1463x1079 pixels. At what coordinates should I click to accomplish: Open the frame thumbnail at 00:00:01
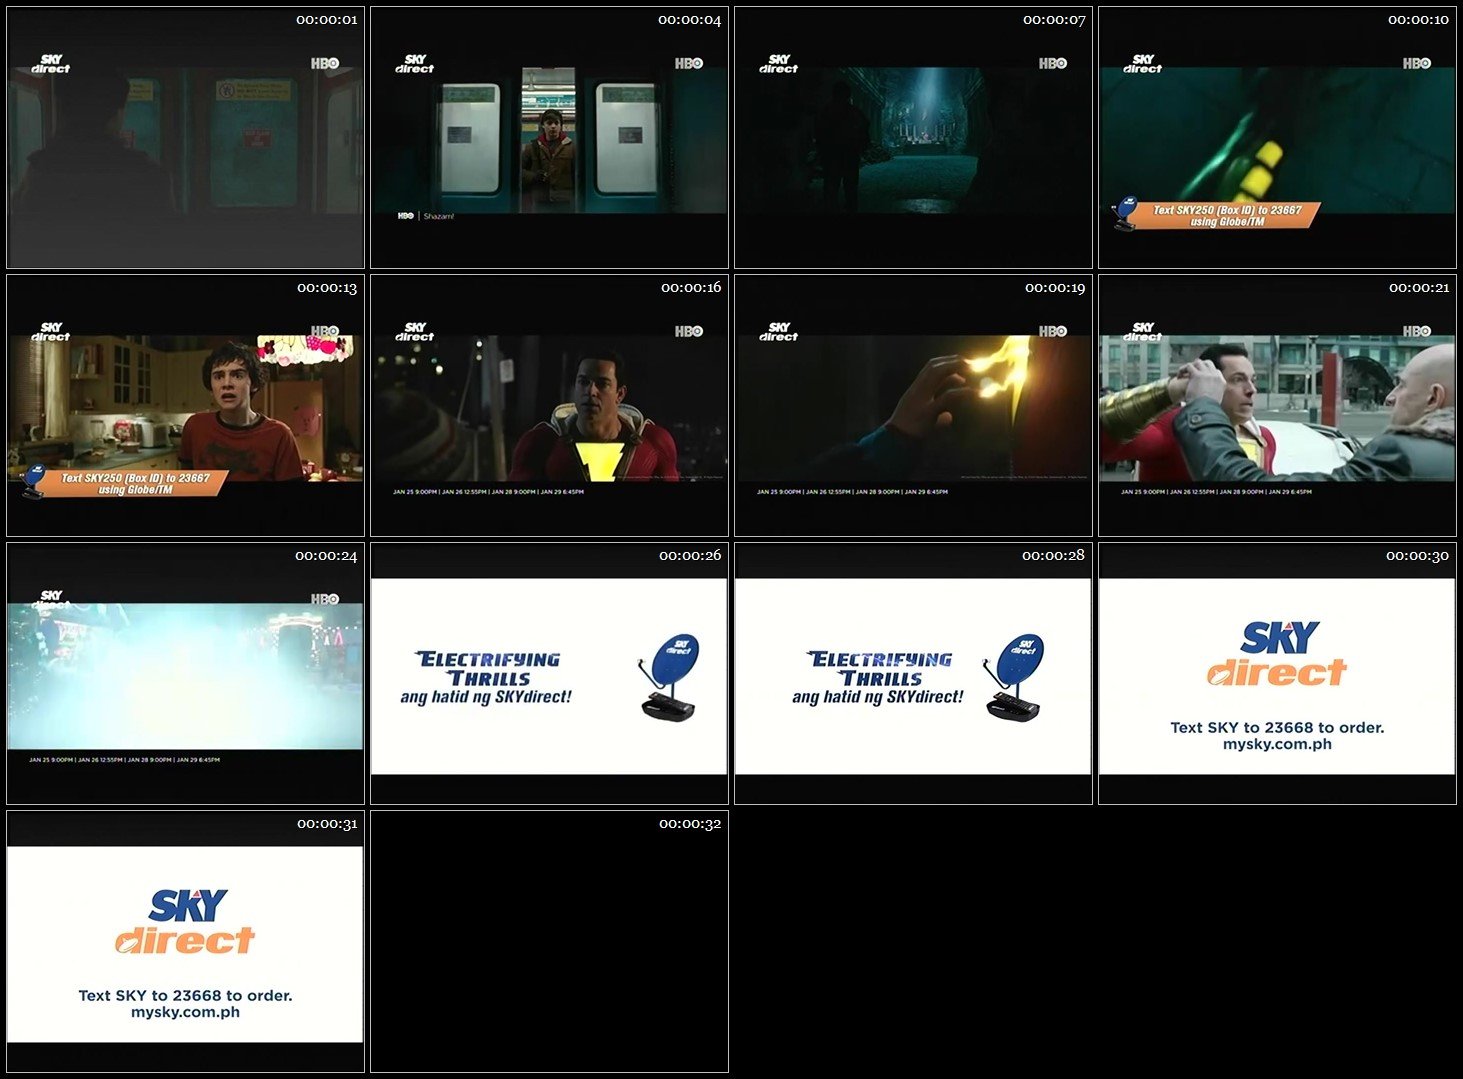(x=185, y=137)
